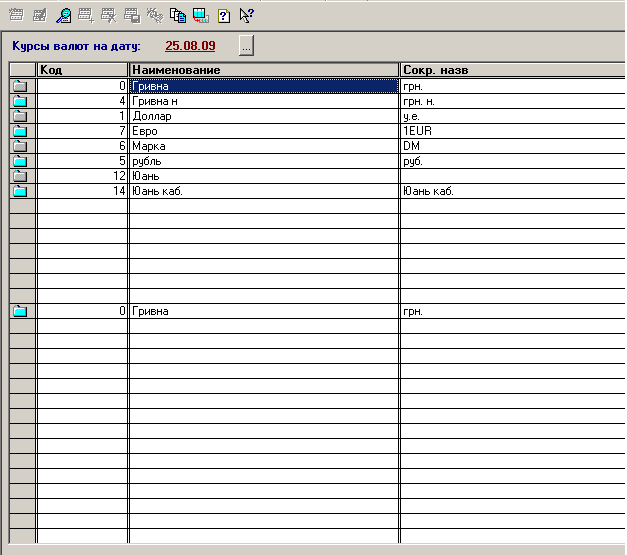This screenshot has height=555, width=627.
Task: Click the folder icon in the Евро row
Action: click(19, 131)
